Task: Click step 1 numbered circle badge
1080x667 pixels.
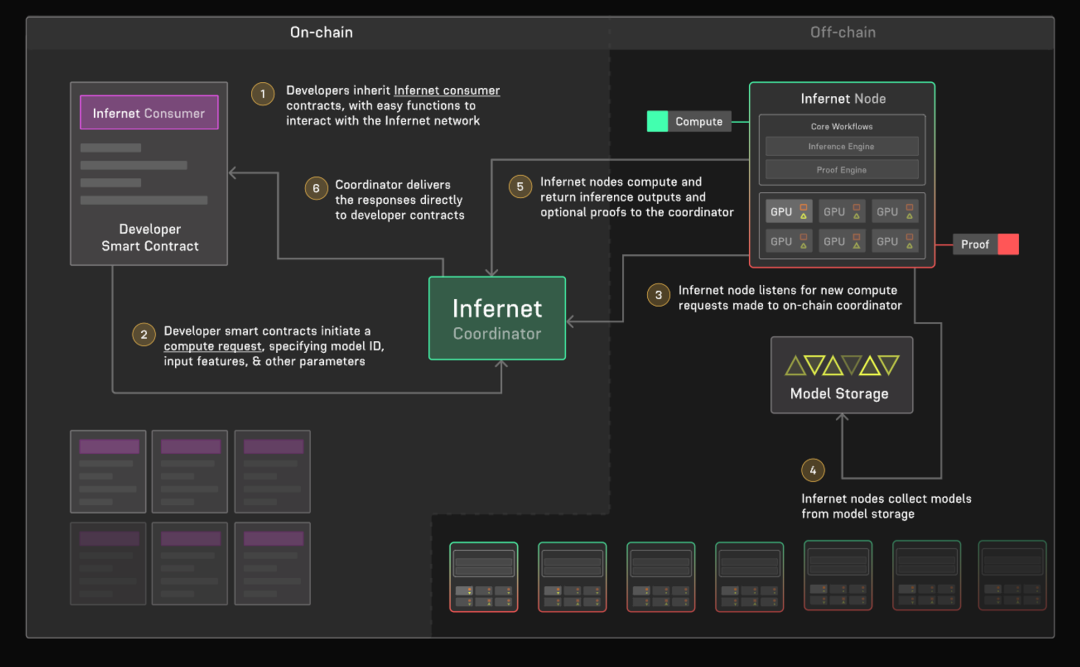Action: click(x=262, y=93)
